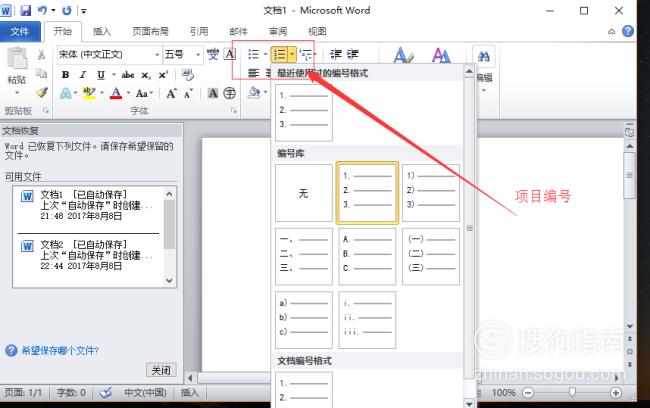Click Grow Font A icon
Screen dimensions: 650x408
pyautogui.click(x=171, y=94)
